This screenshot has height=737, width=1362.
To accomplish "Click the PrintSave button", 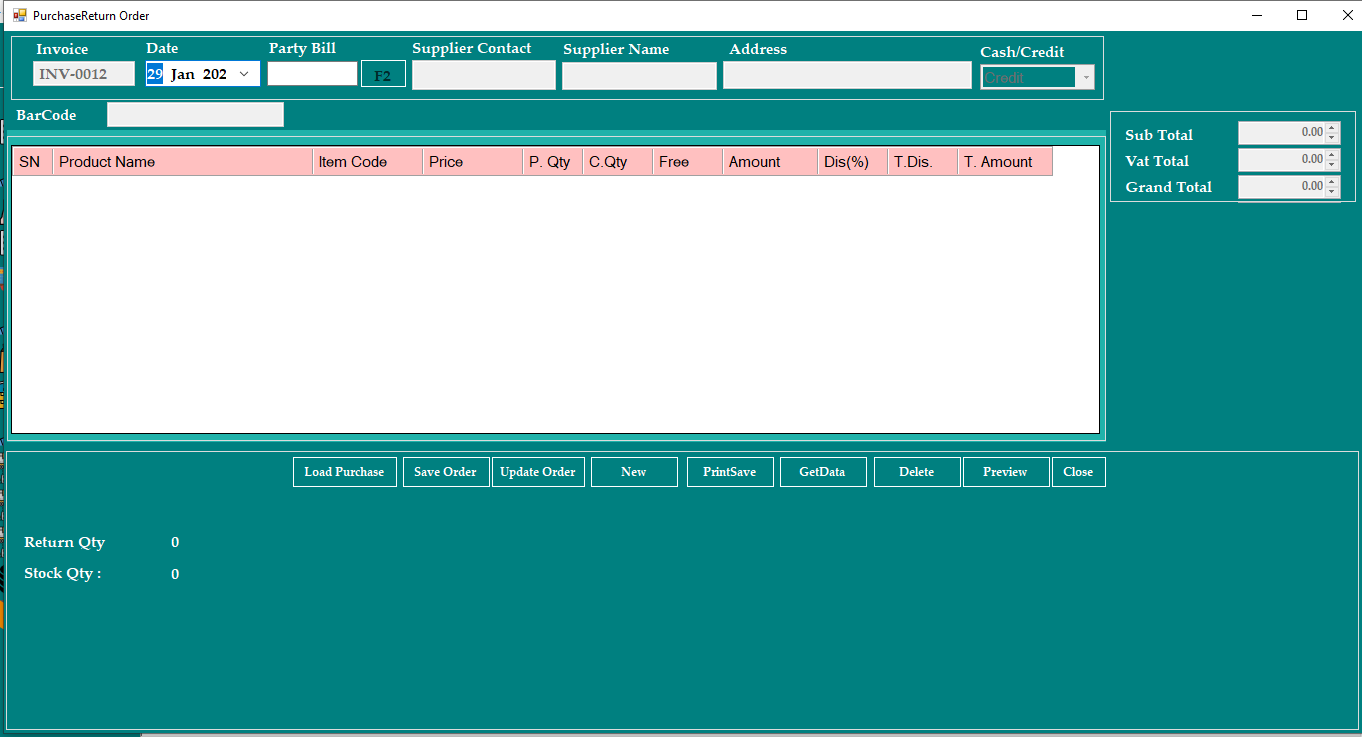I will [729, 472].
